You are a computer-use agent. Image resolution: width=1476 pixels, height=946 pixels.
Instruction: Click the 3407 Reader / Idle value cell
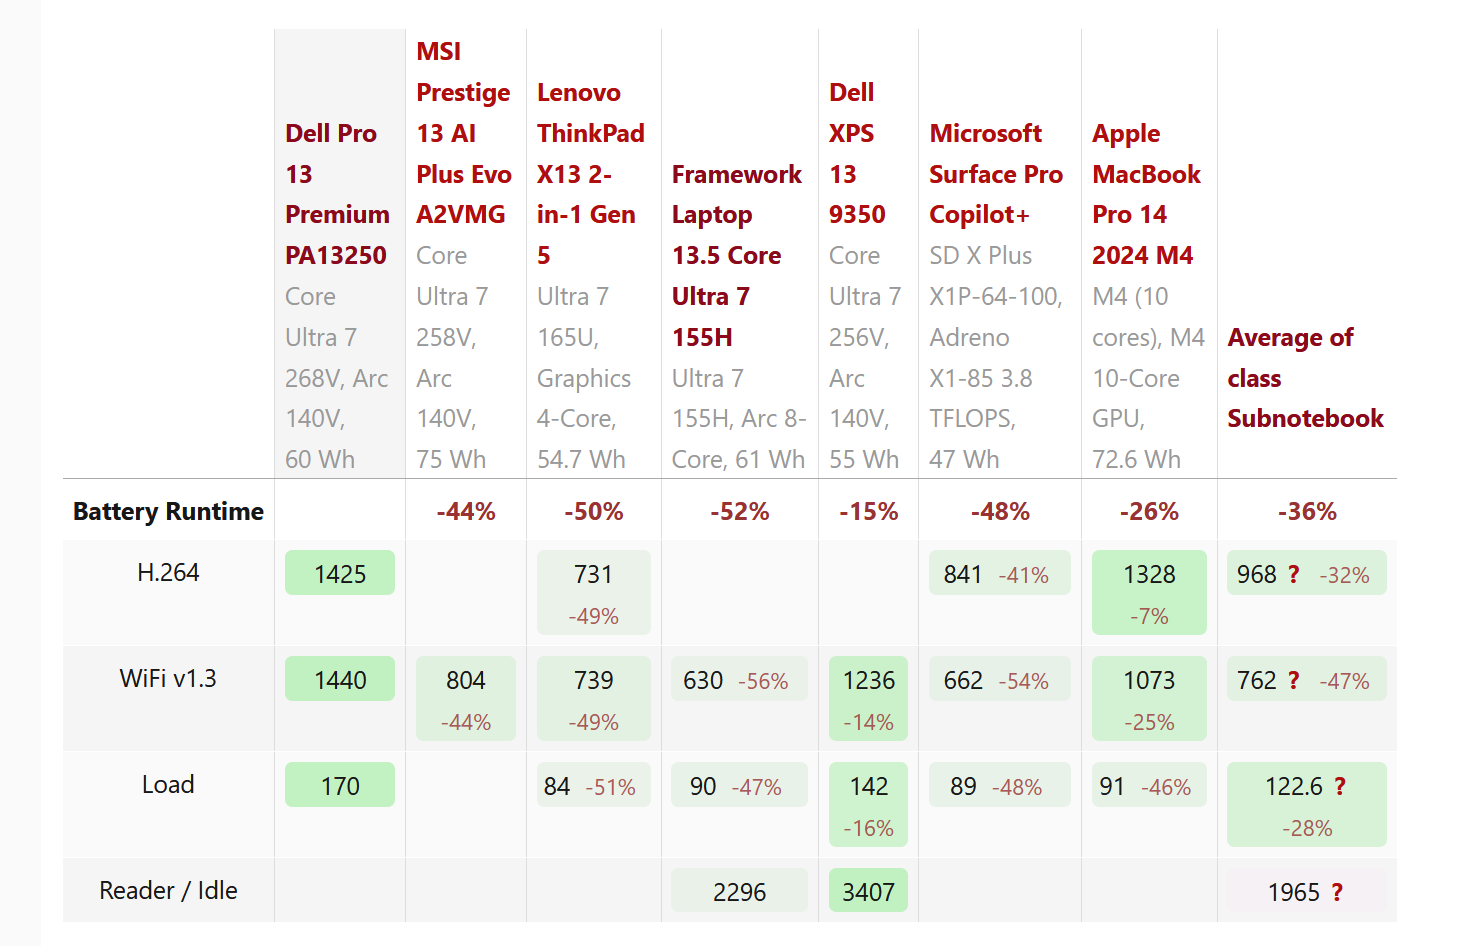point(868,892)
